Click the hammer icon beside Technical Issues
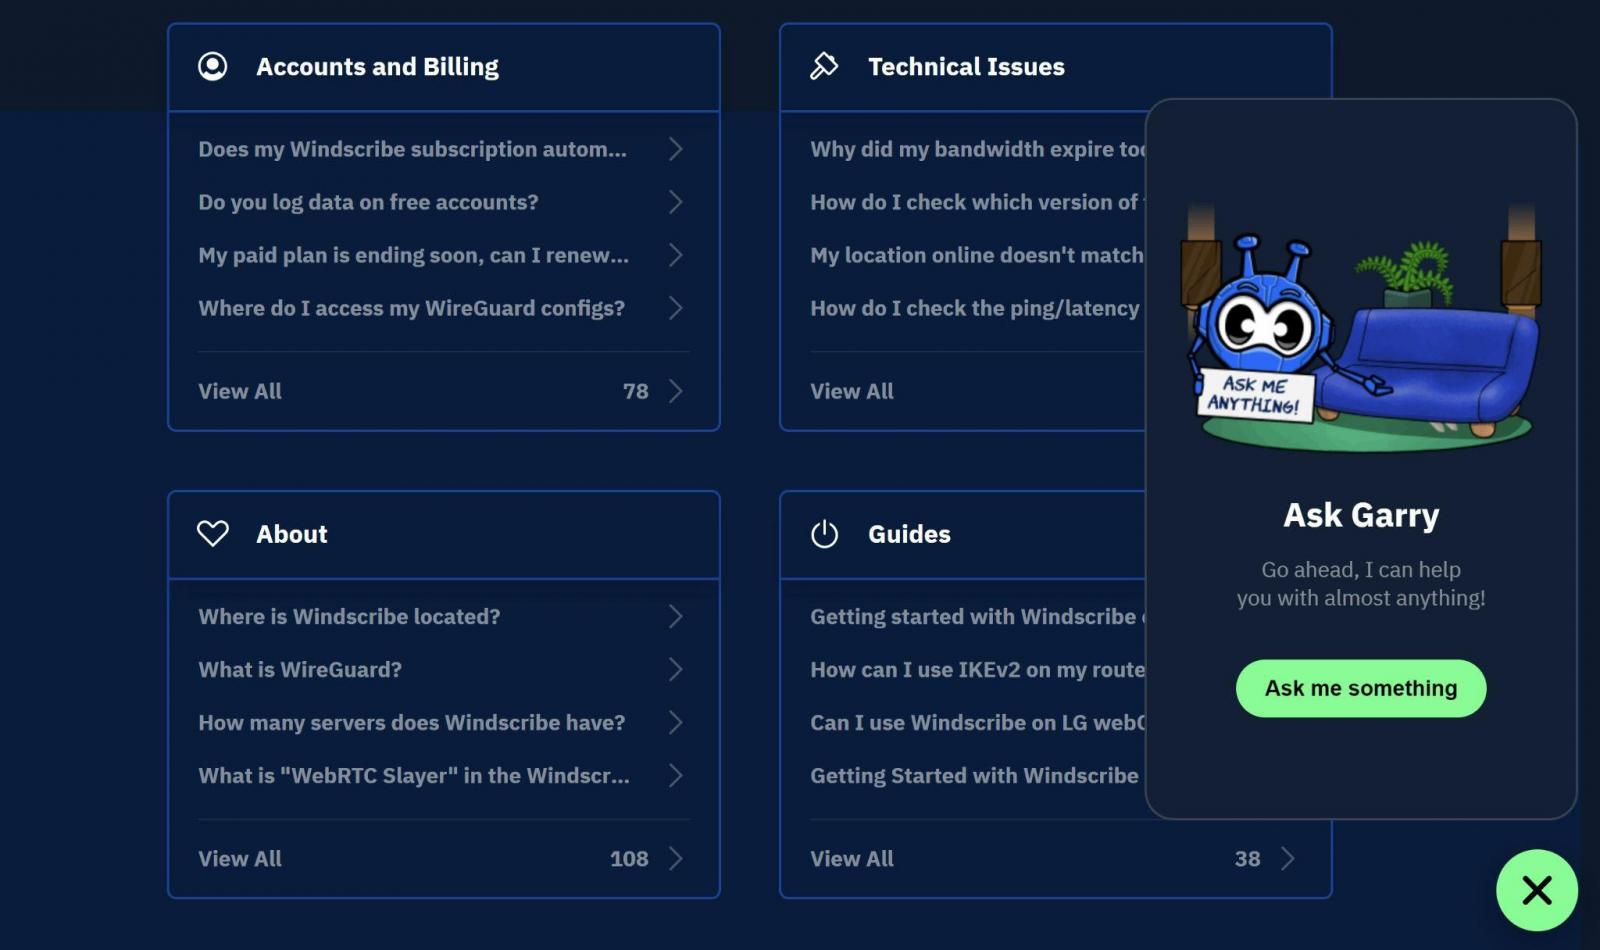The width and height of the screenshot is (1600, 950). (x=825, y=66)
